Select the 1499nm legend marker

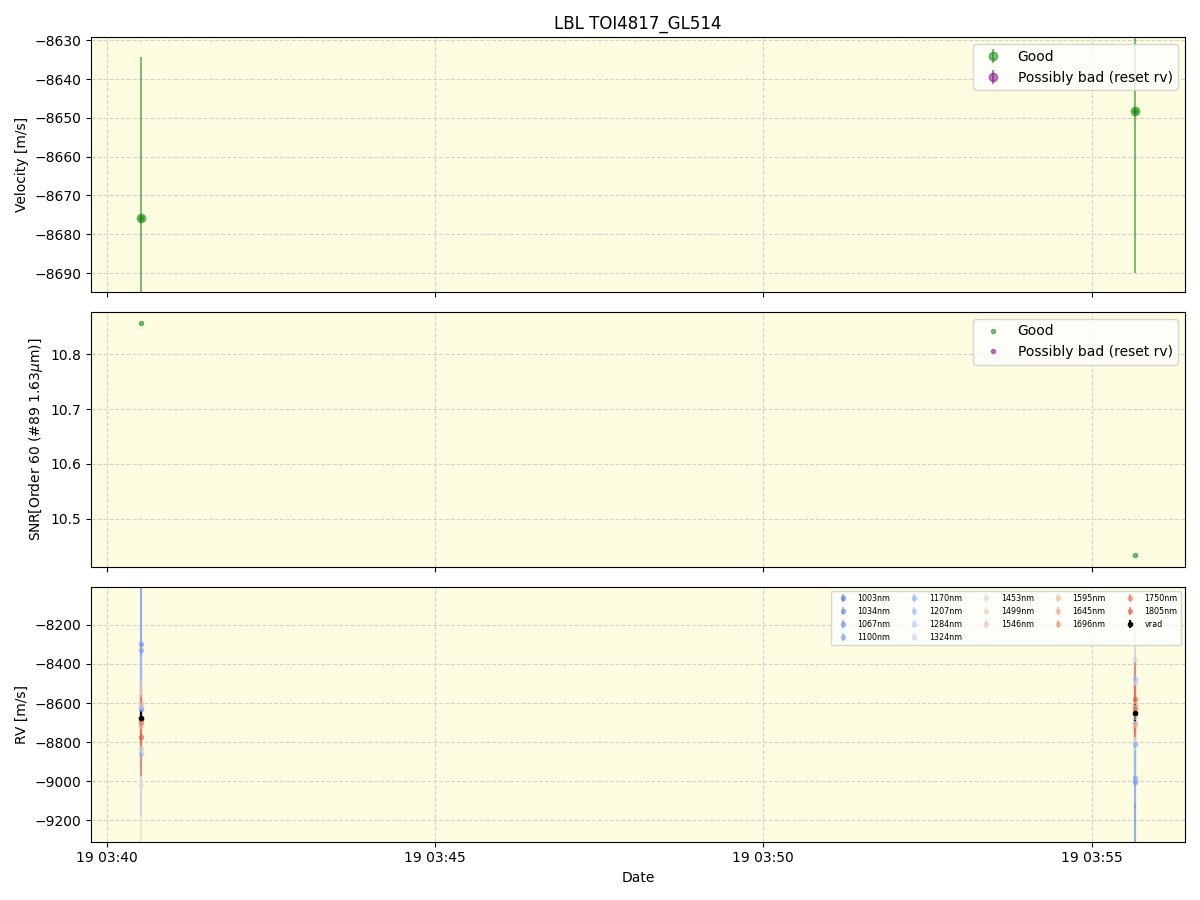pyautogui.click(x=987, y=611)
